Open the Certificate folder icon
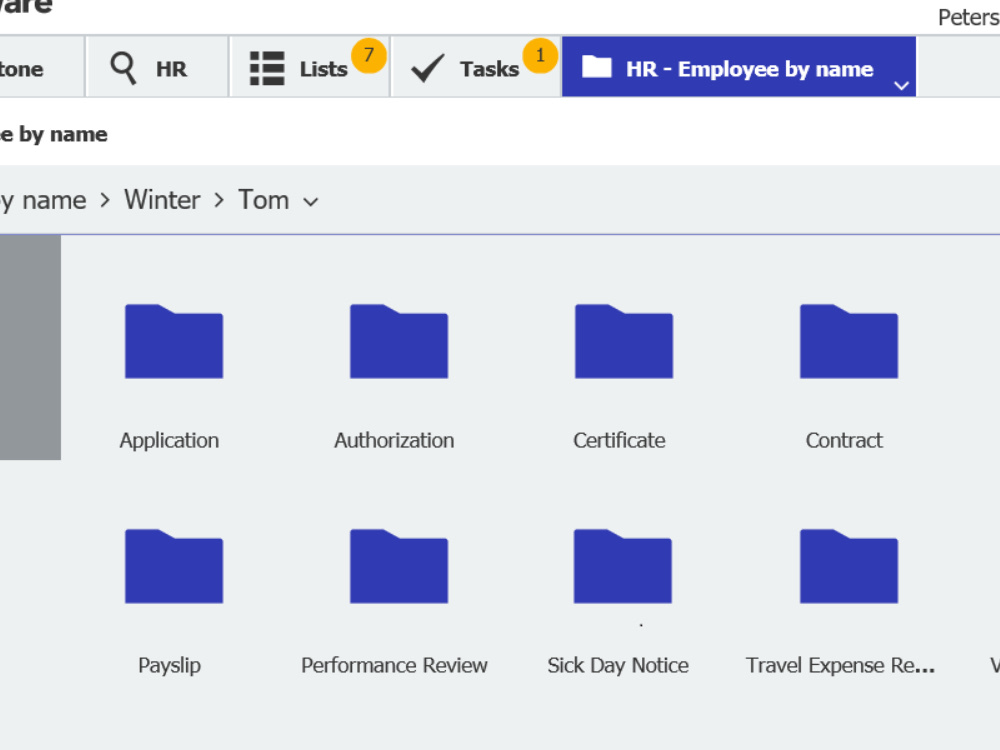The width and height of the screenshot is (1000, 750). pyautogui.click(x=624, y=341)
